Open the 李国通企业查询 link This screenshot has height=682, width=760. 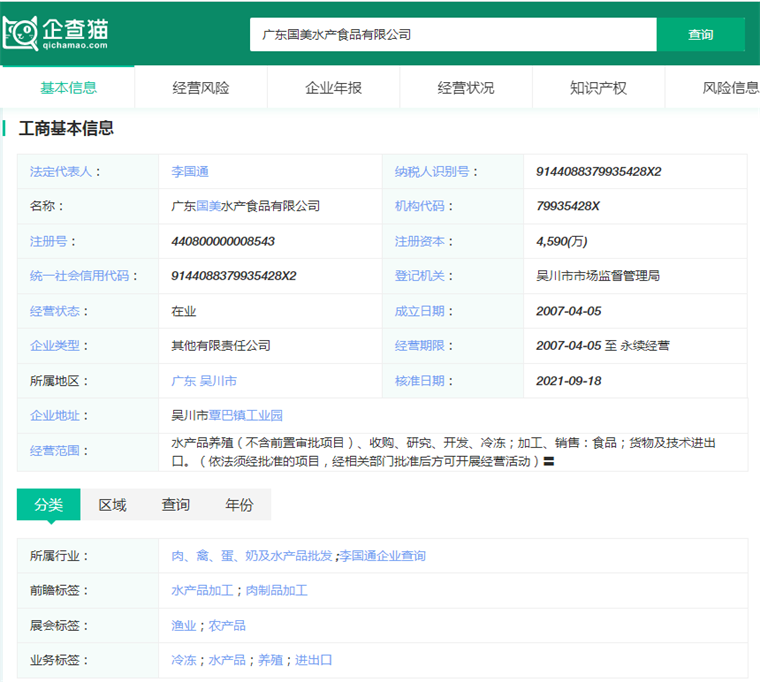coord(382,555)
